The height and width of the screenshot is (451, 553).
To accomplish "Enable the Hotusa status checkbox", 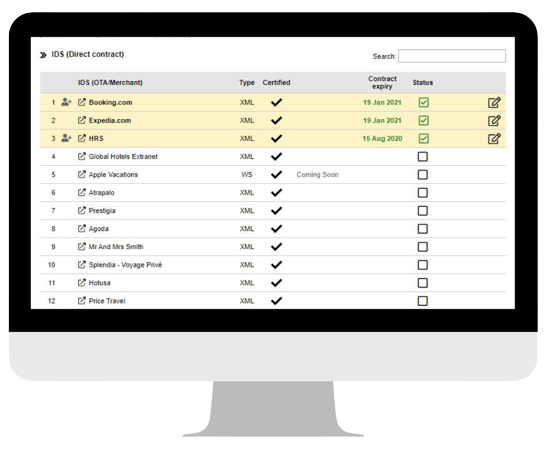I will pos(423,283).
